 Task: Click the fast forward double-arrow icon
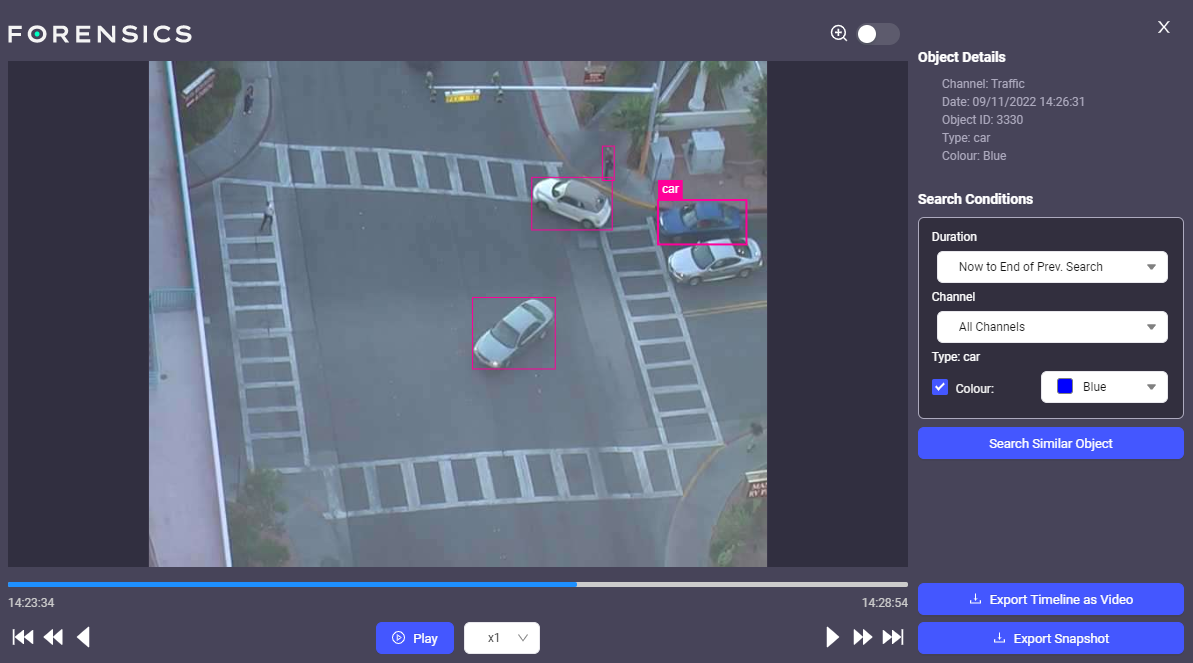(x=862, y=638)
